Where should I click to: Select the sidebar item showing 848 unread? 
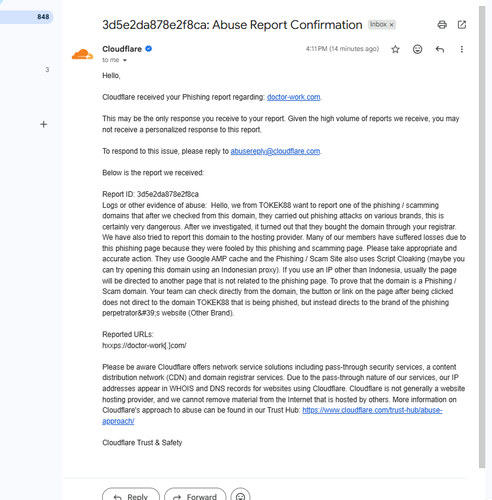coord(26,17)
